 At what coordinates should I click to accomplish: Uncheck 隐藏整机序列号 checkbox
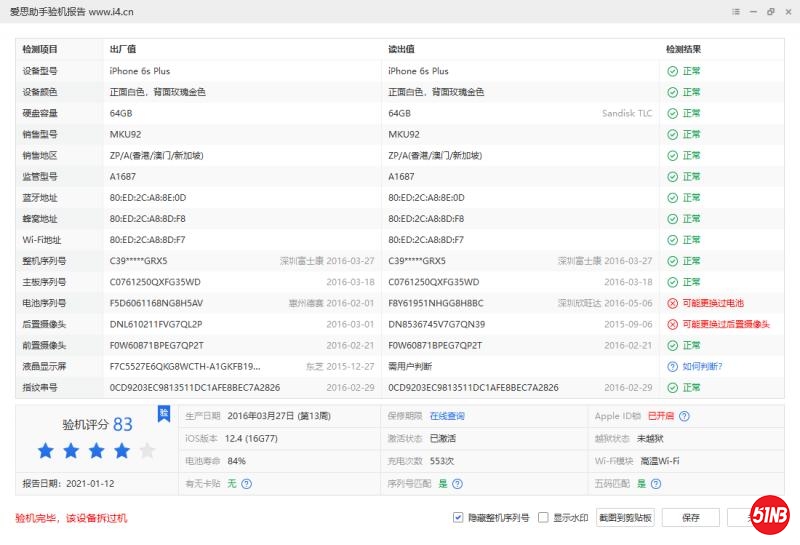tap(458, 518)
